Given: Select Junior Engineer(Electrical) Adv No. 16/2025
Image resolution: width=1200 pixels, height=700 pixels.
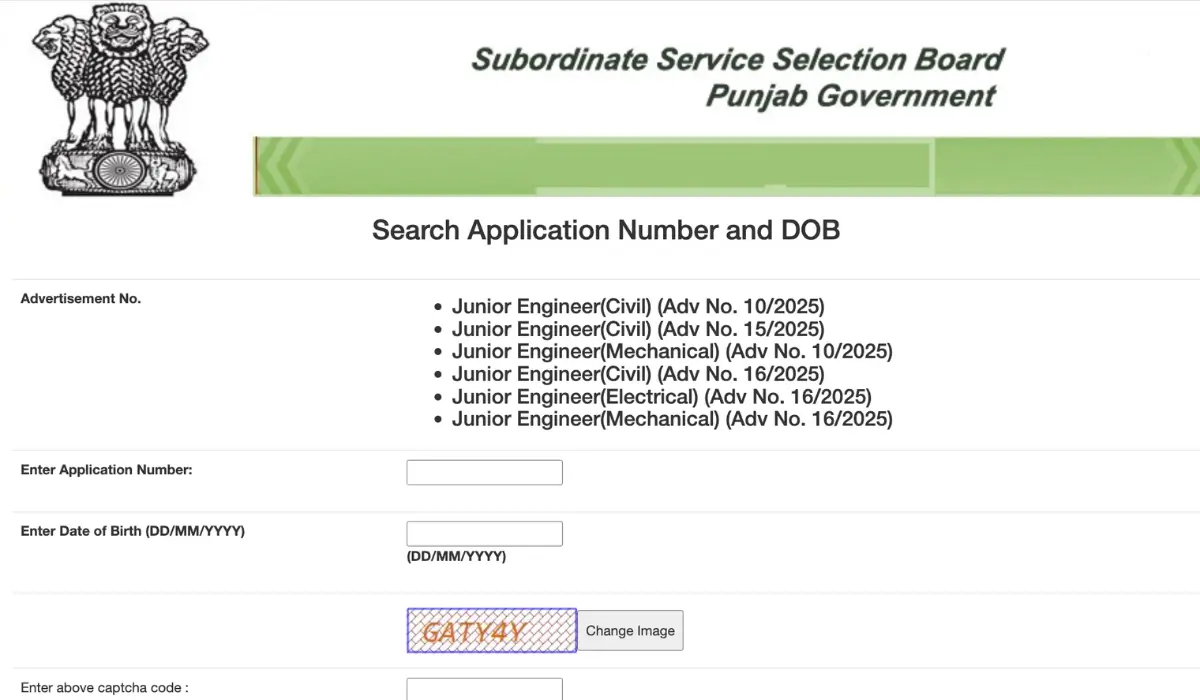Looking at the screenshot, I should pos(662,396).
